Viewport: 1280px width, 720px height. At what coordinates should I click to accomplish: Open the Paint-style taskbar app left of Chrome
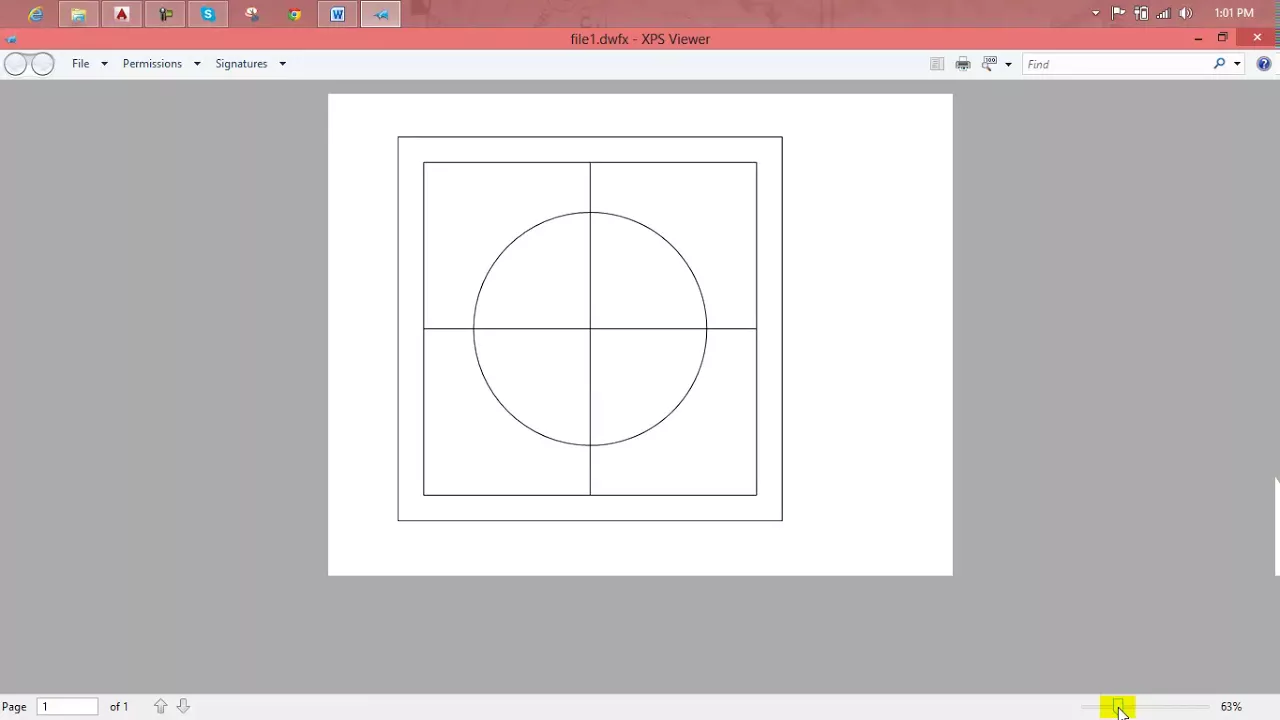252,14
